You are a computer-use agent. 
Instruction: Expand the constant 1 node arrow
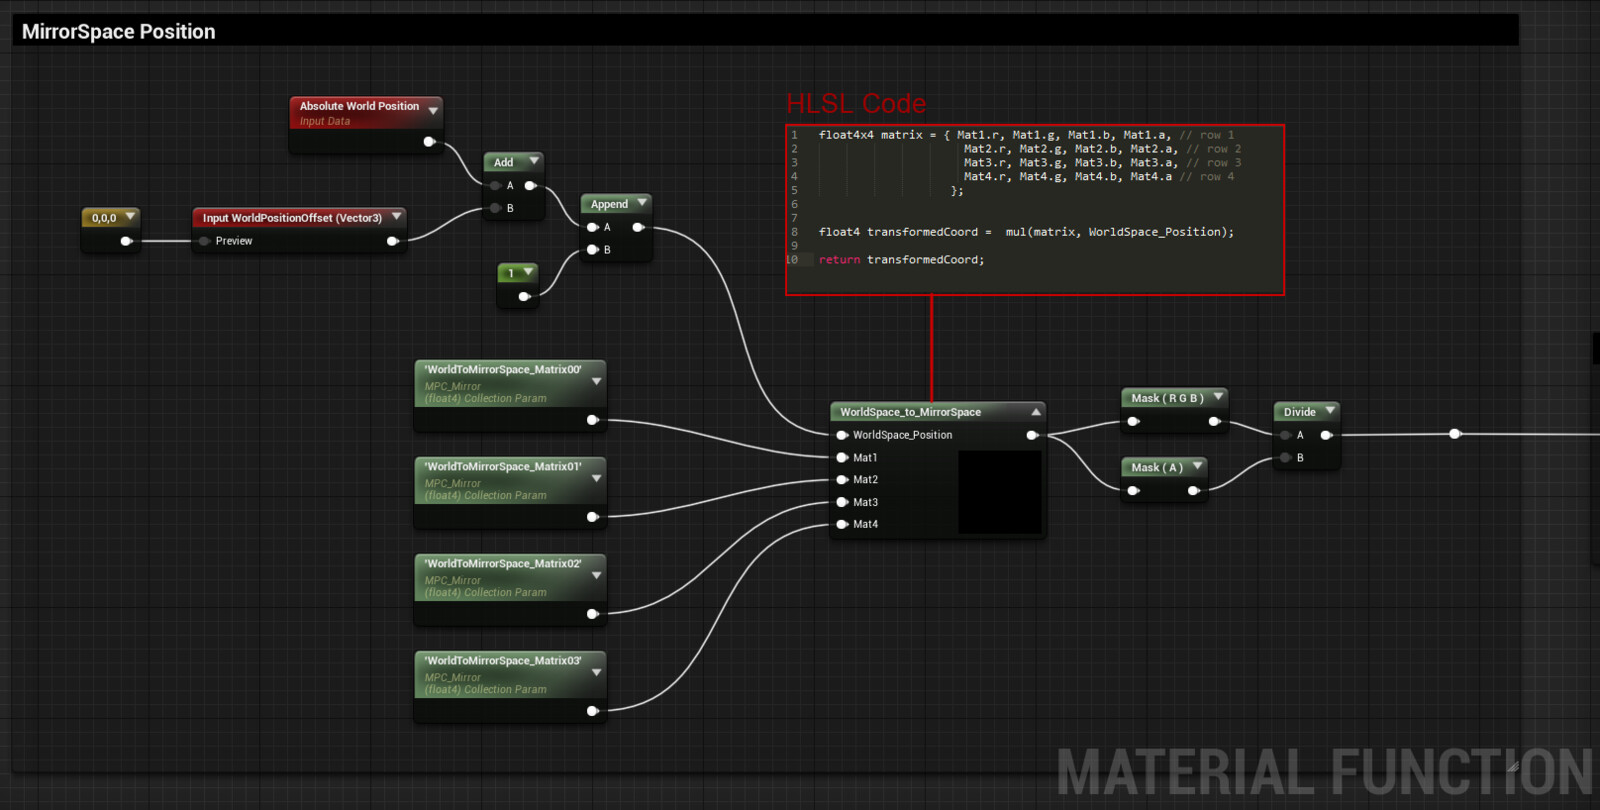click(x=528, y=272)
